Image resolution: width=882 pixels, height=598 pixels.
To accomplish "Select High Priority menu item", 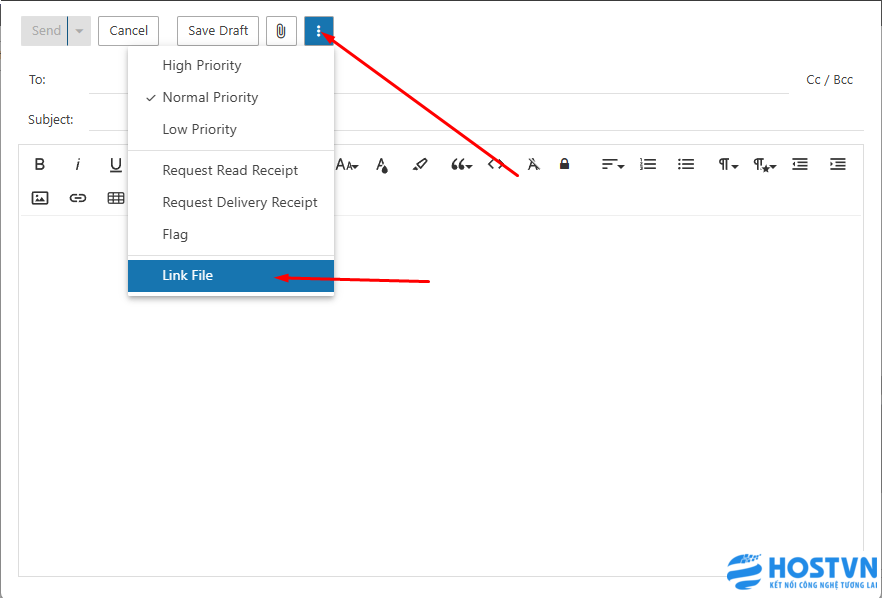I will (x=202, y=65).
